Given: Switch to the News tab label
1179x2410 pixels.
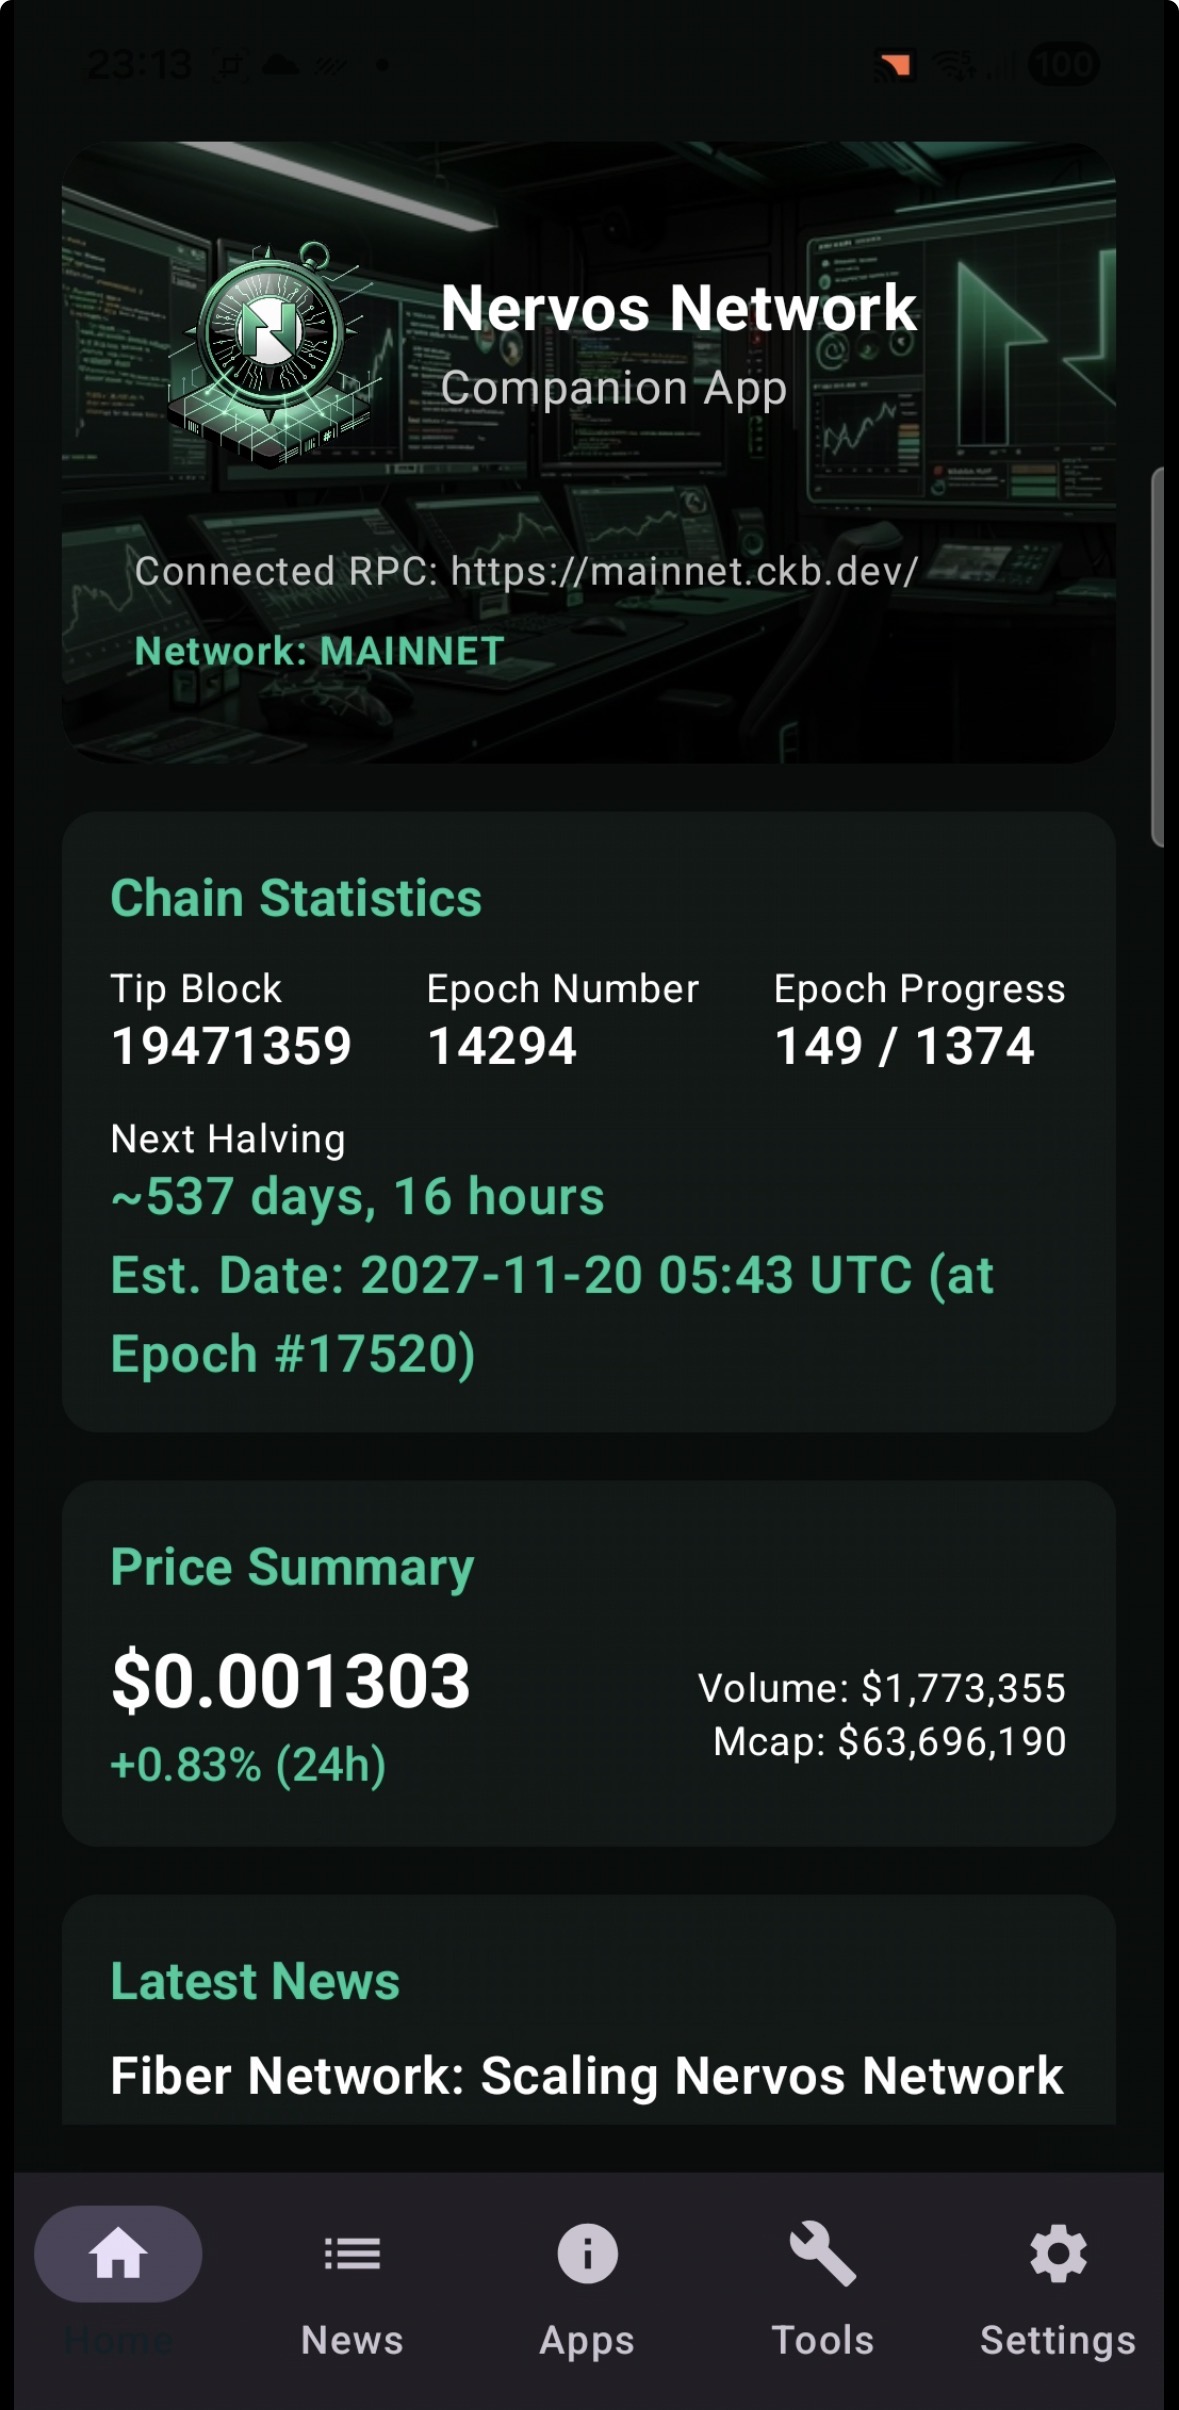Looking at the screenshot, I should pyautogui.click(x=352, y=2340).
